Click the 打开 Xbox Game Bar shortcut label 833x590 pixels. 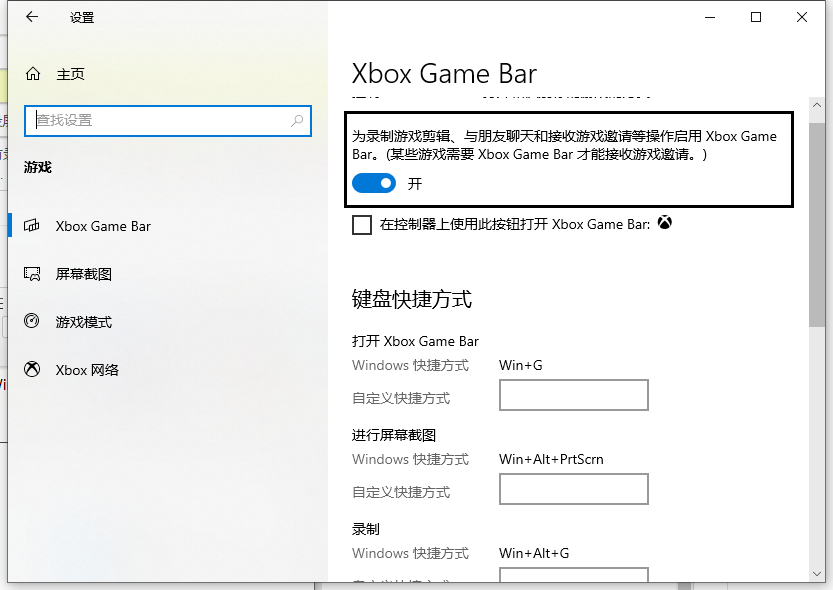coord(415,341)
